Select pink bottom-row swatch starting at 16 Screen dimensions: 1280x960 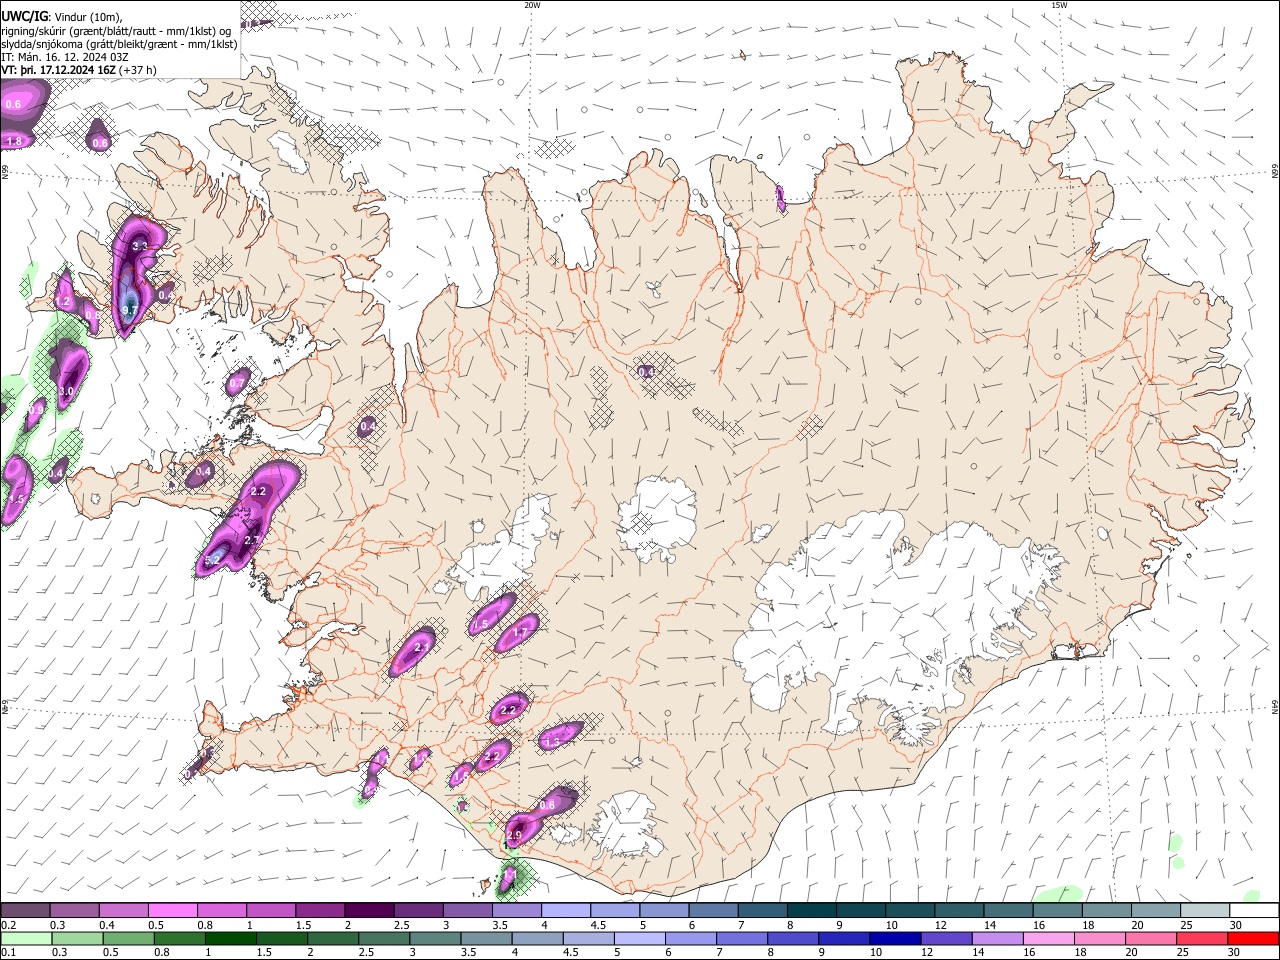pyautogui.click(x=1047, y=938)
